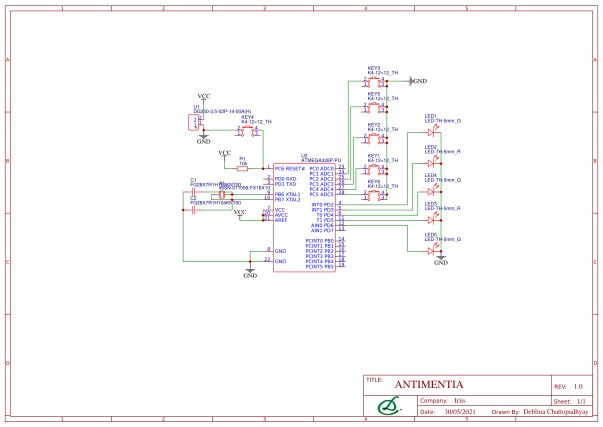The image size is (603, 427).
Task: Select the LED2 red diode symbol
Action: pyautogui.click(x=432, y=163)
